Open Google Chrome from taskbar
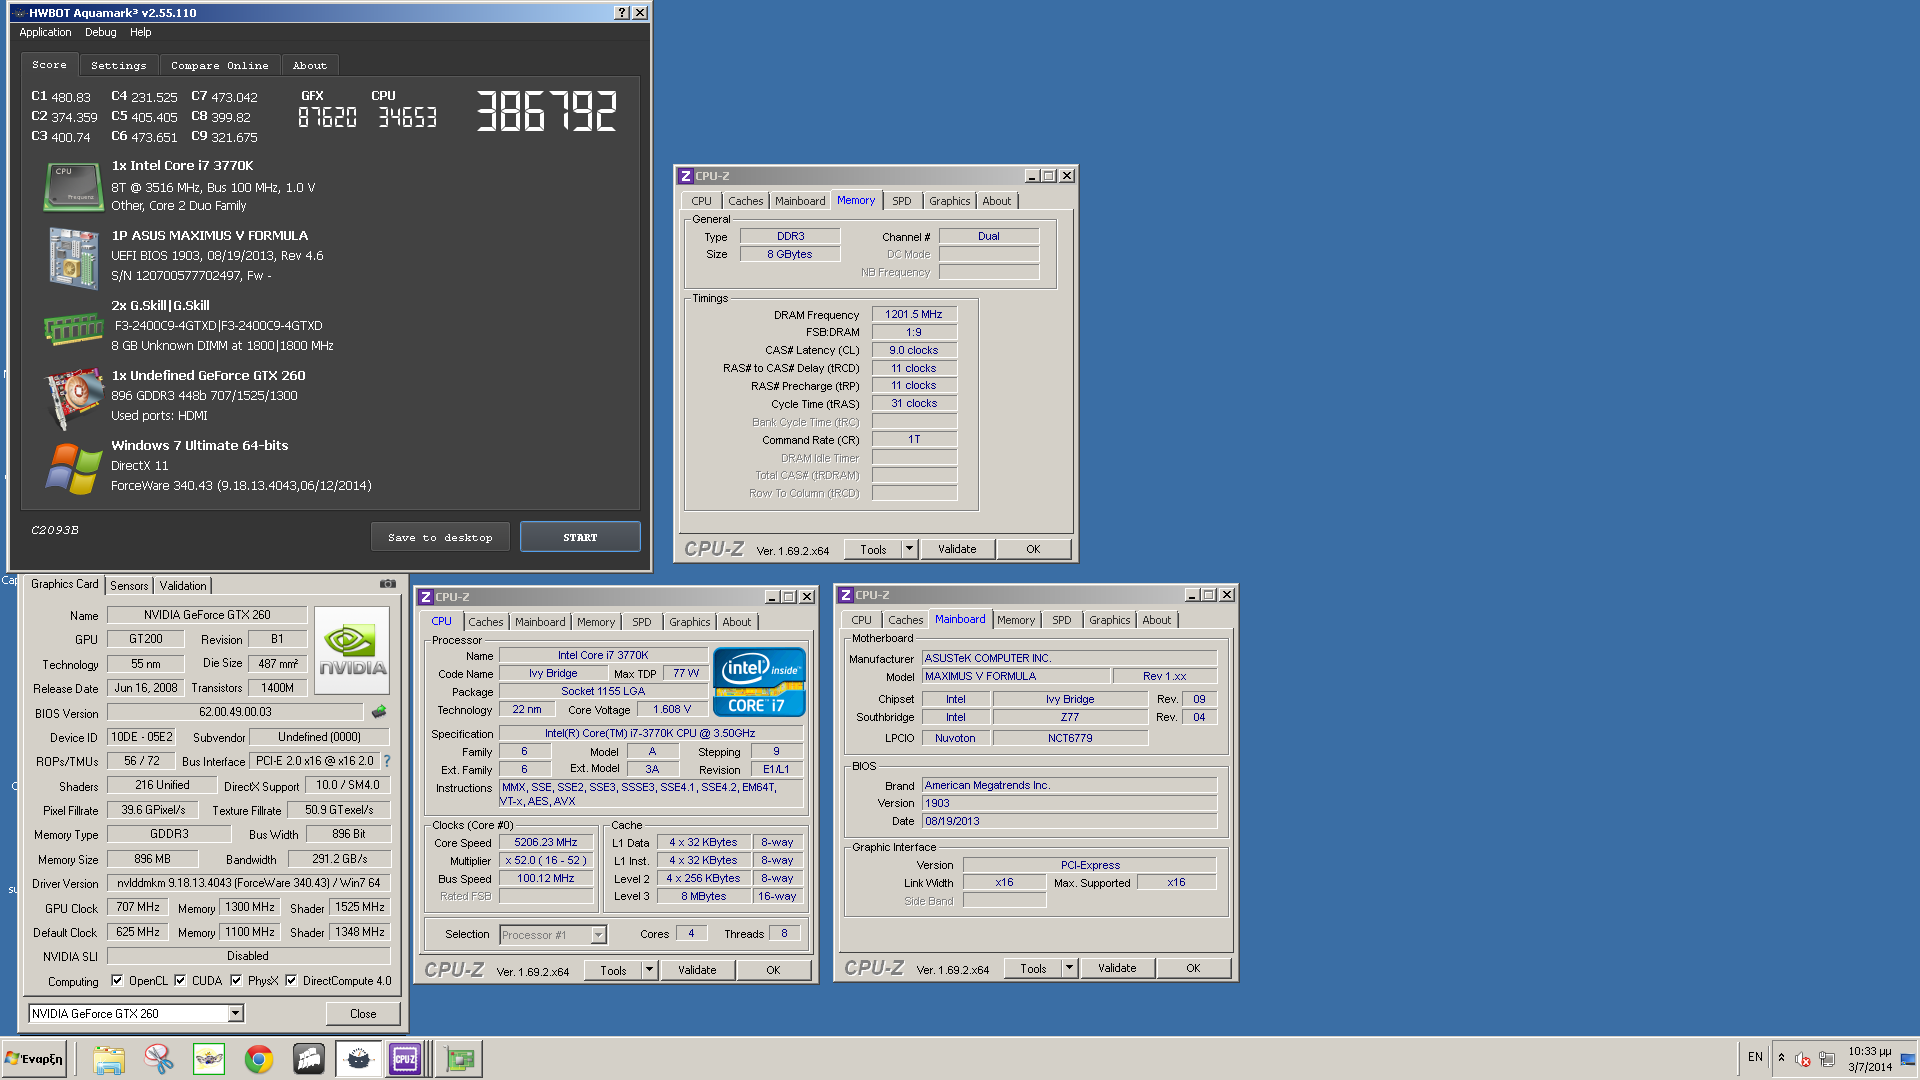 click(x=259, y=1059)
